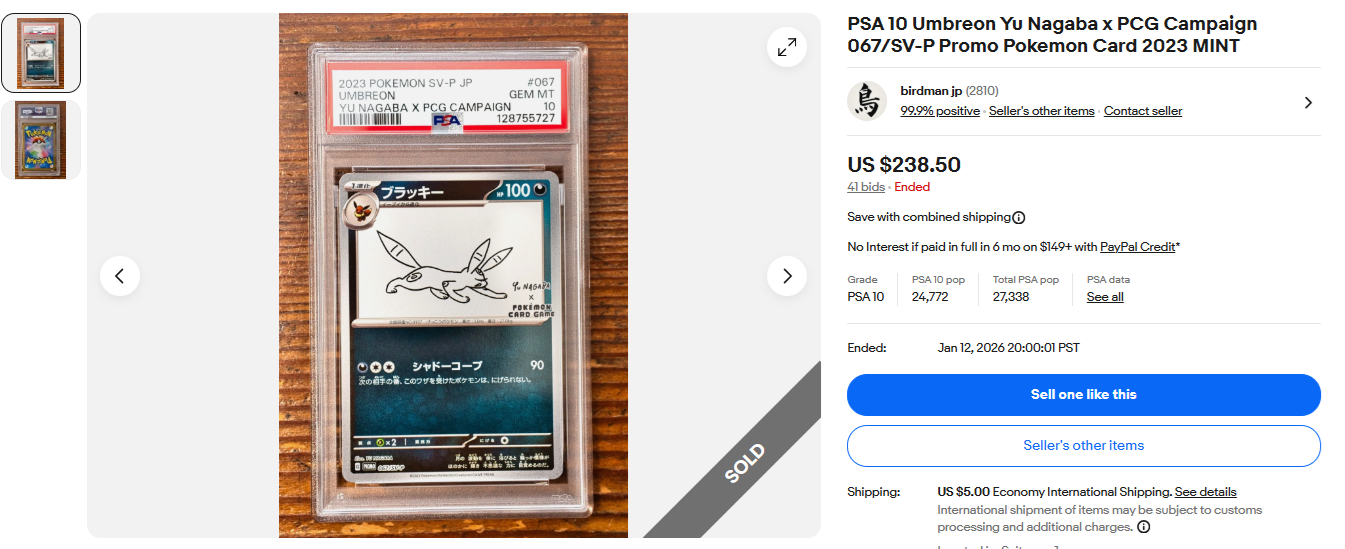Image resolution: width=1345 pixels, height=549 pixels.
Task: Click the info icon after customs charges text
Action: (1143, 527)
